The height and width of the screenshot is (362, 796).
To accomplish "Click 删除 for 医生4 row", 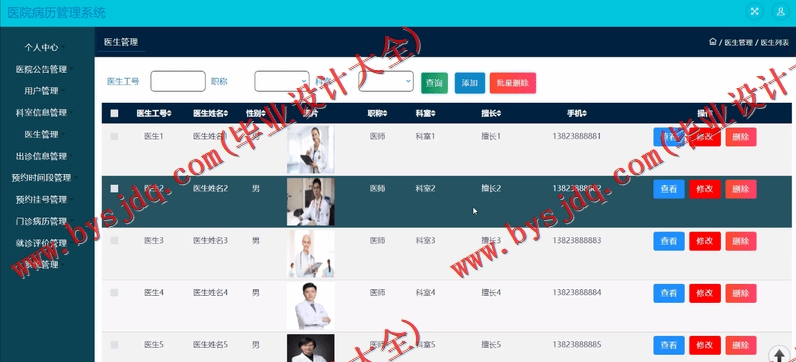I will pos(741,293).
